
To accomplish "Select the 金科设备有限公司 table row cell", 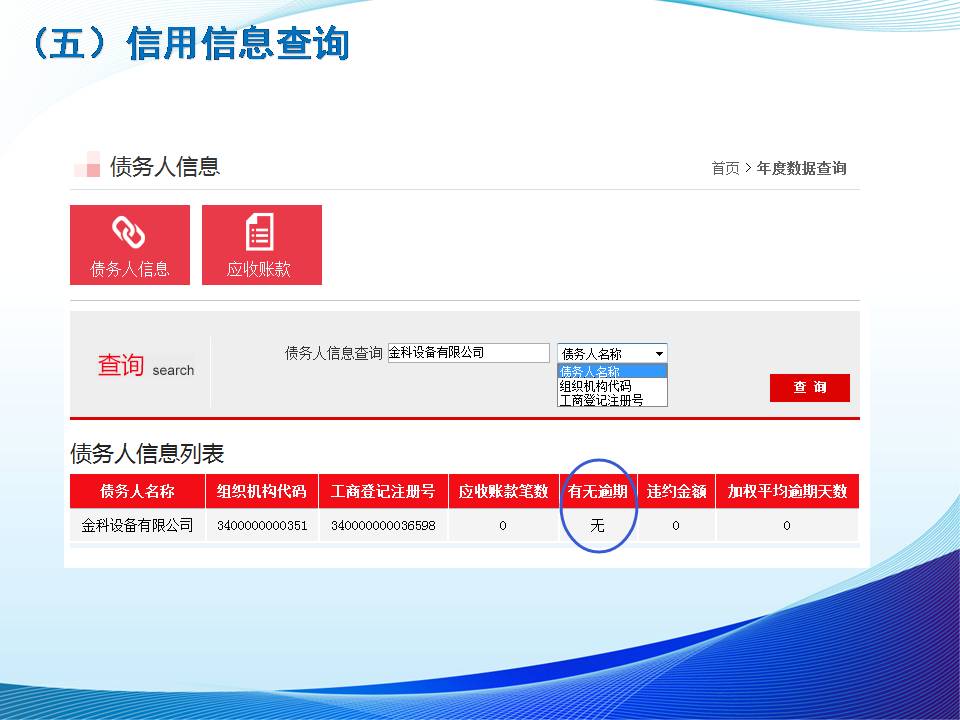I will [137, 525].
